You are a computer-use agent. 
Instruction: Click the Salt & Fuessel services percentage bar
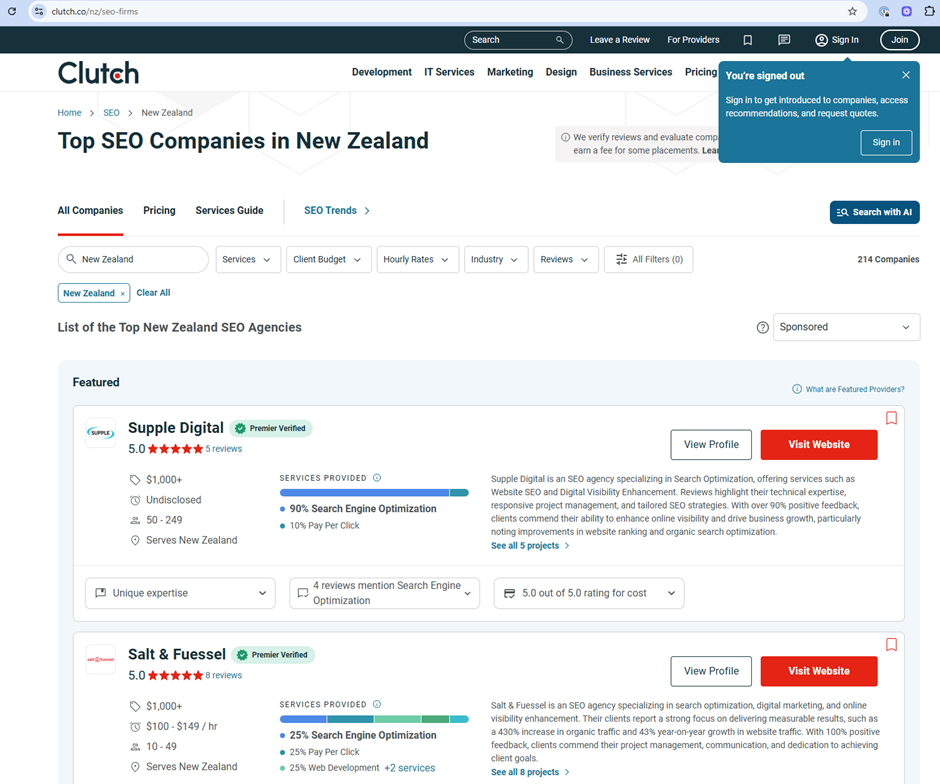tap(374, 719)
